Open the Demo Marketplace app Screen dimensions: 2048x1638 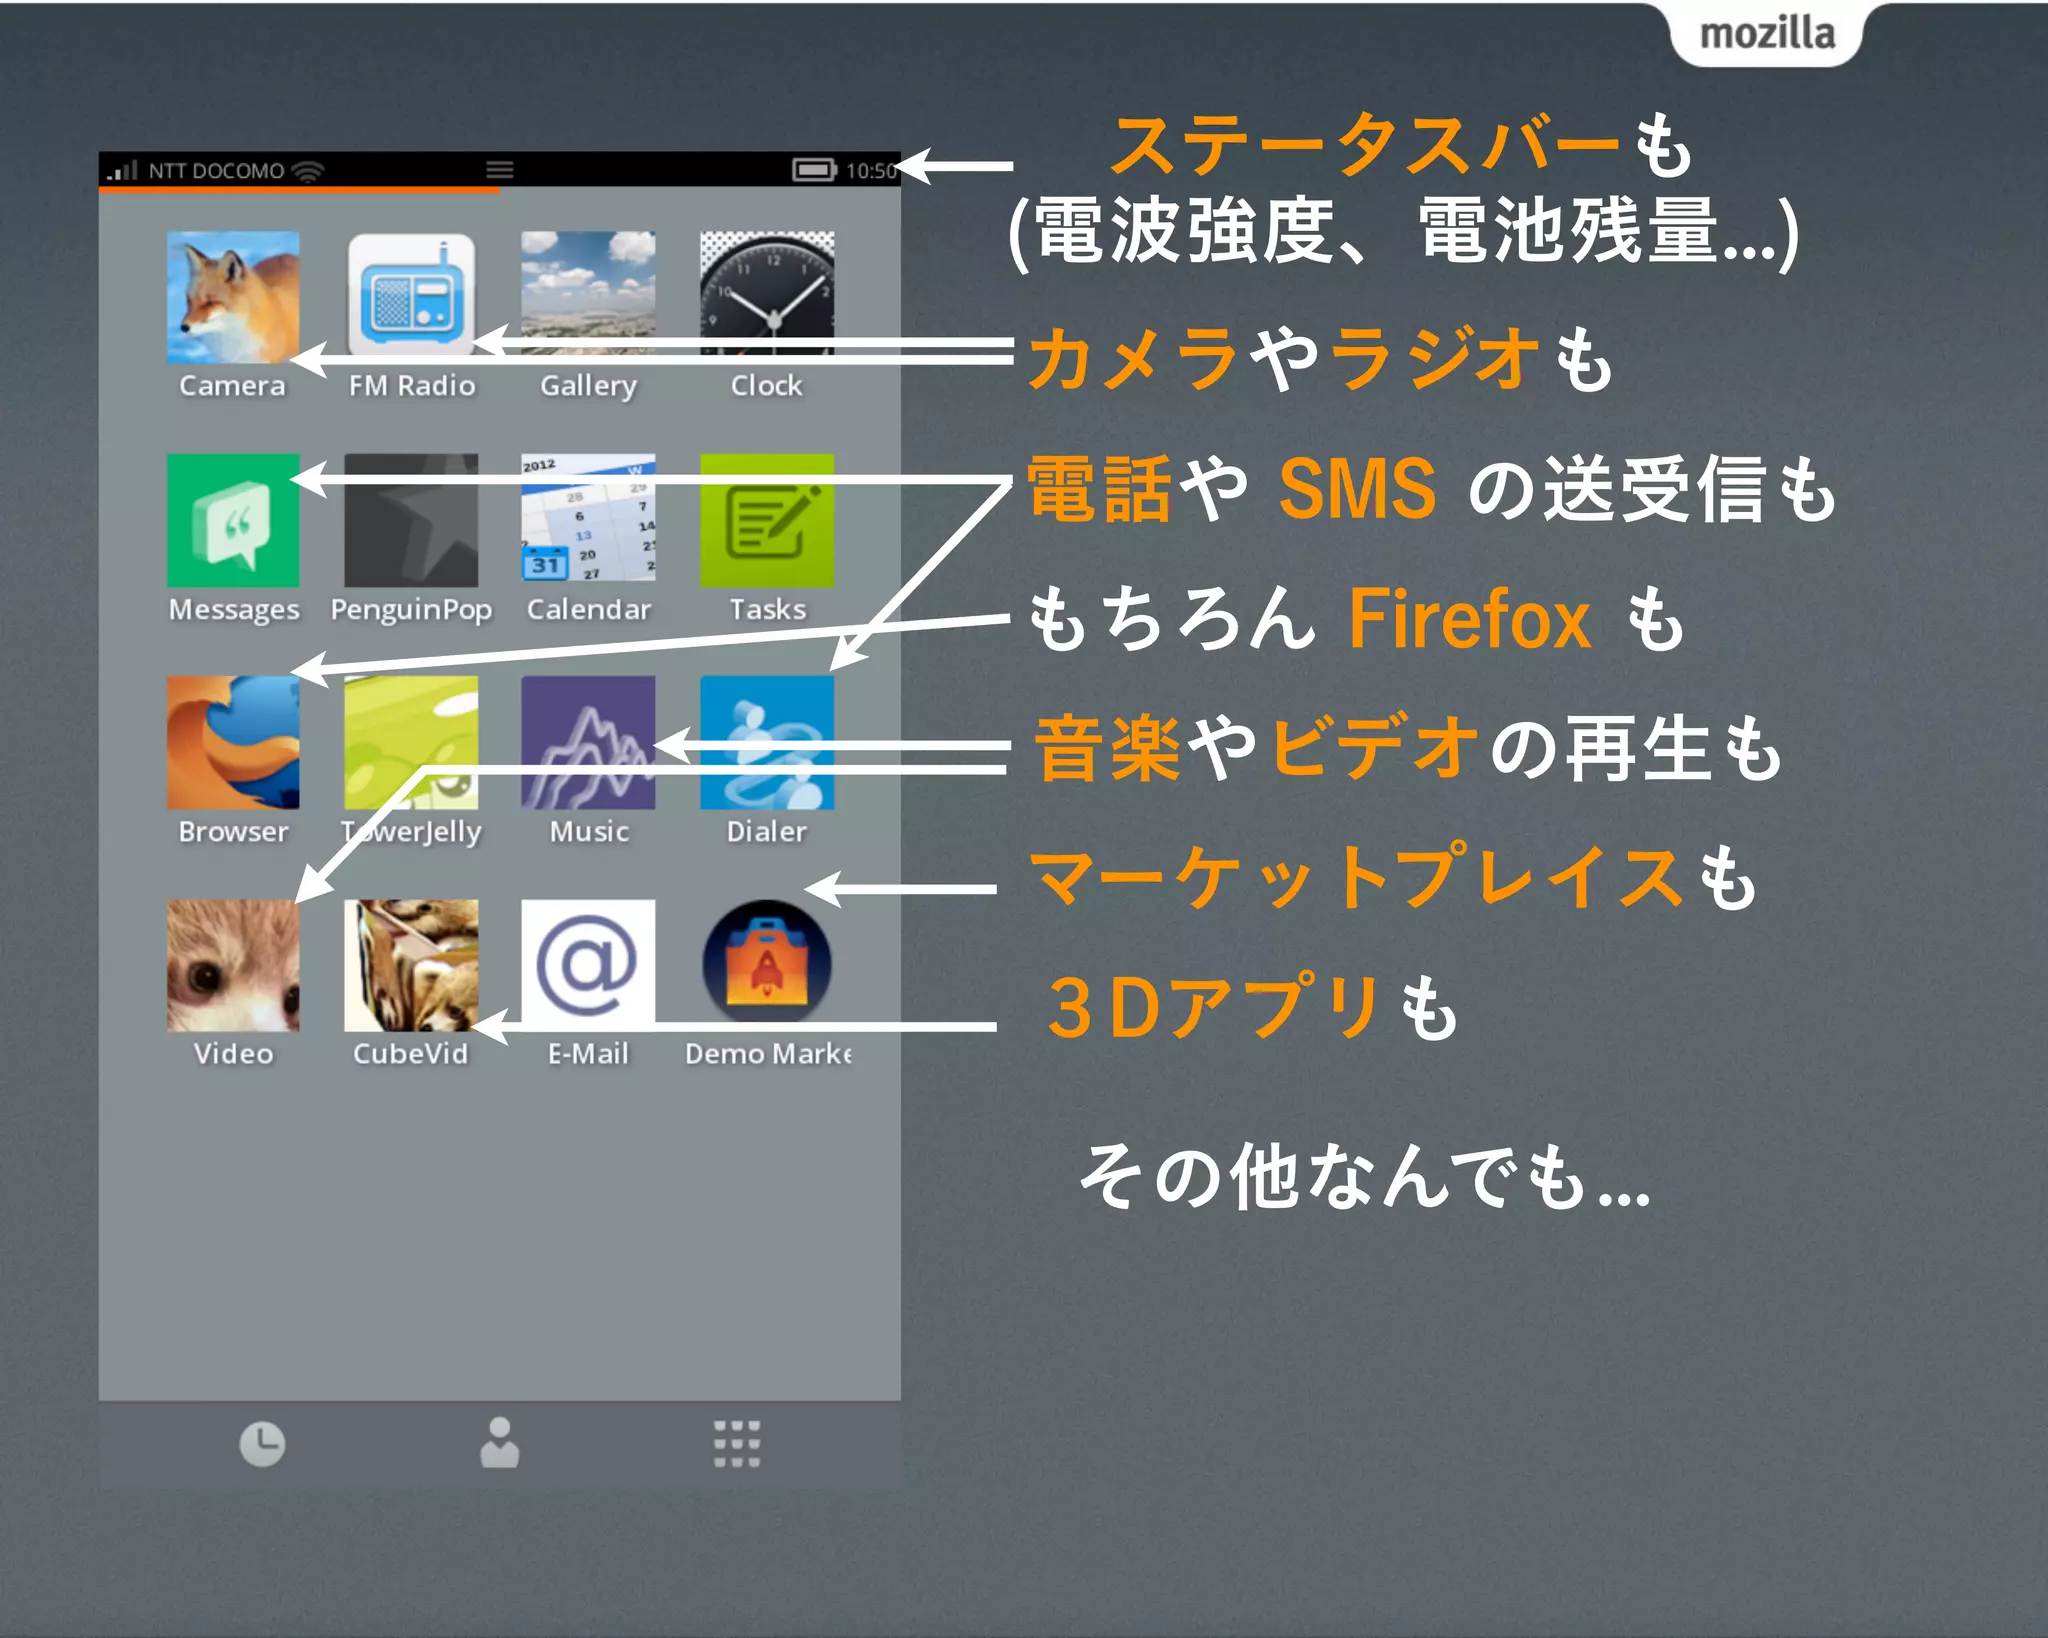point(767,962)
